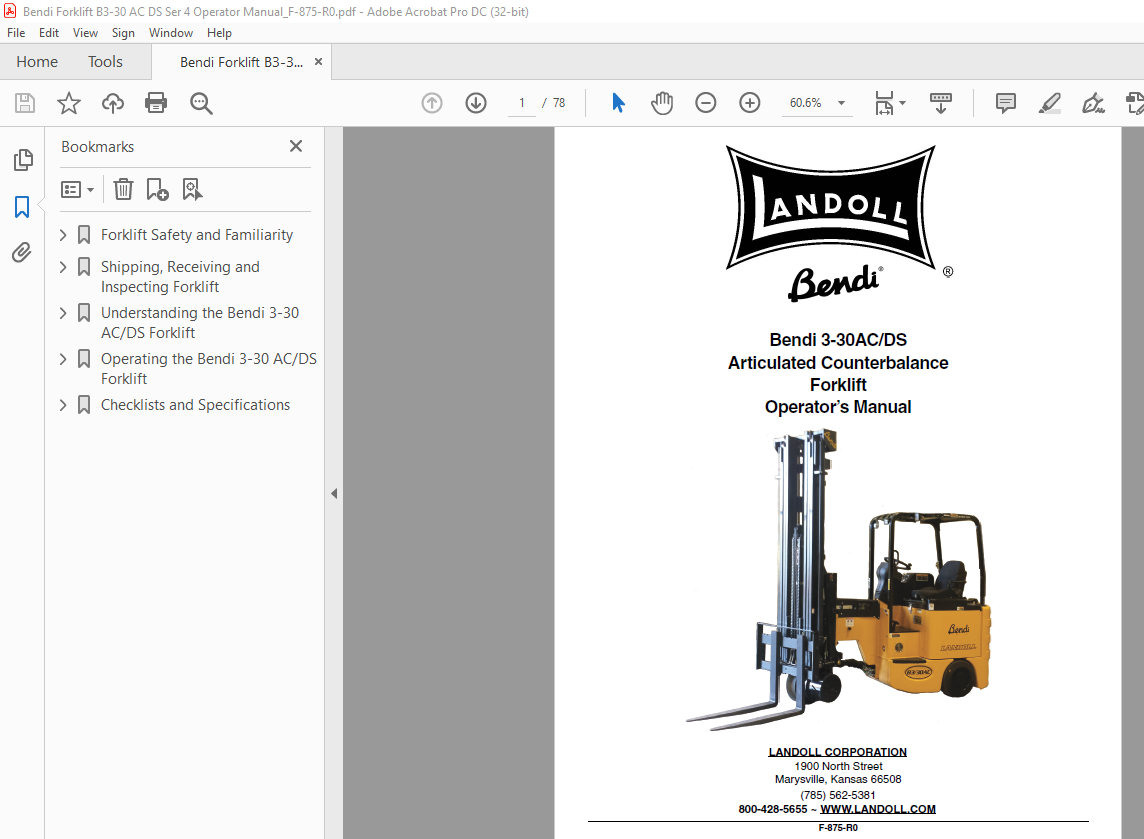Print the document with printer icon

[x=156, y=103]
